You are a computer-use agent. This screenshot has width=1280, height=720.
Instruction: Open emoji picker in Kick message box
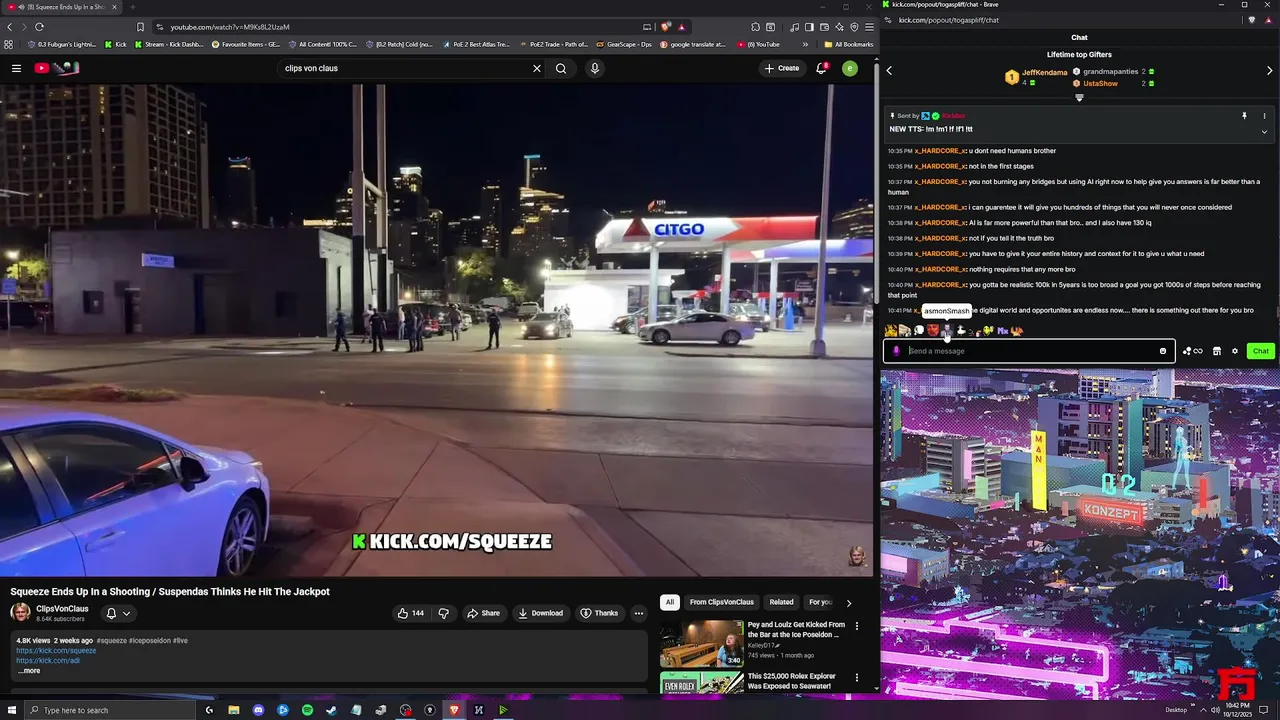[1163, 351]
